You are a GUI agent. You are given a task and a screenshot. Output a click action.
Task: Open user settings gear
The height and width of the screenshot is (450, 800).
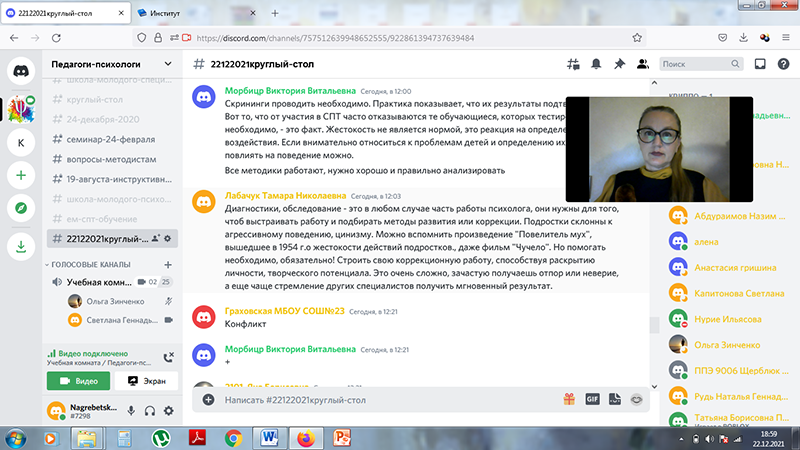[x=168, y=411]
